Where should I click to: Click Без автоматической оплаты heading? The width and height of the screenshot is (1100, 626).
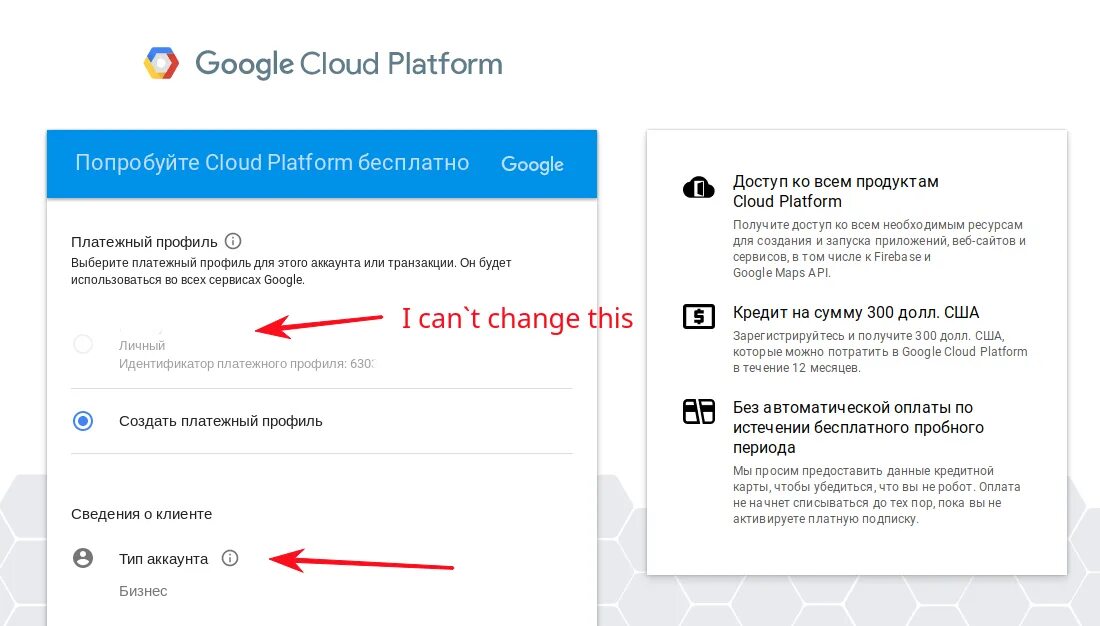click(x=858, y=427)
